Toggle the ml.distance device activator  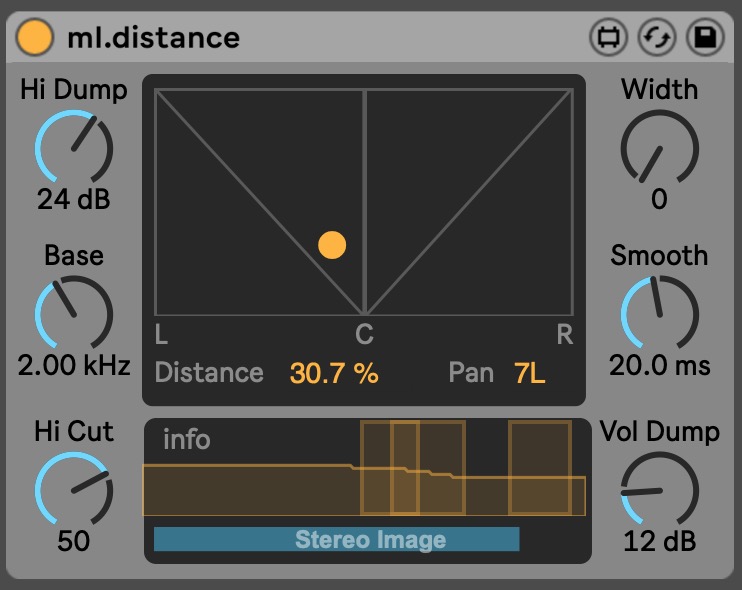coord(35,38)
